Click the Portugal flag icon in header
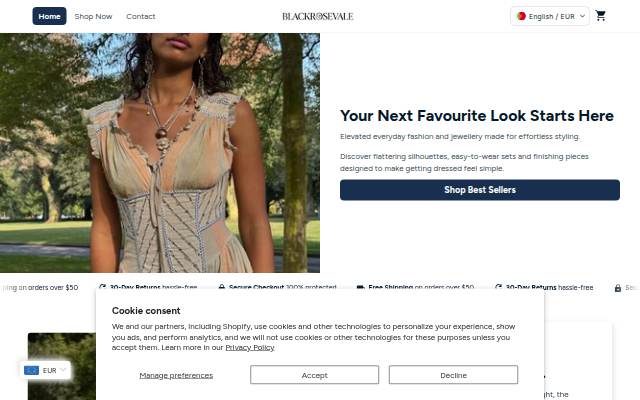Viewport: 640px width, 400px height. (521, 16)
